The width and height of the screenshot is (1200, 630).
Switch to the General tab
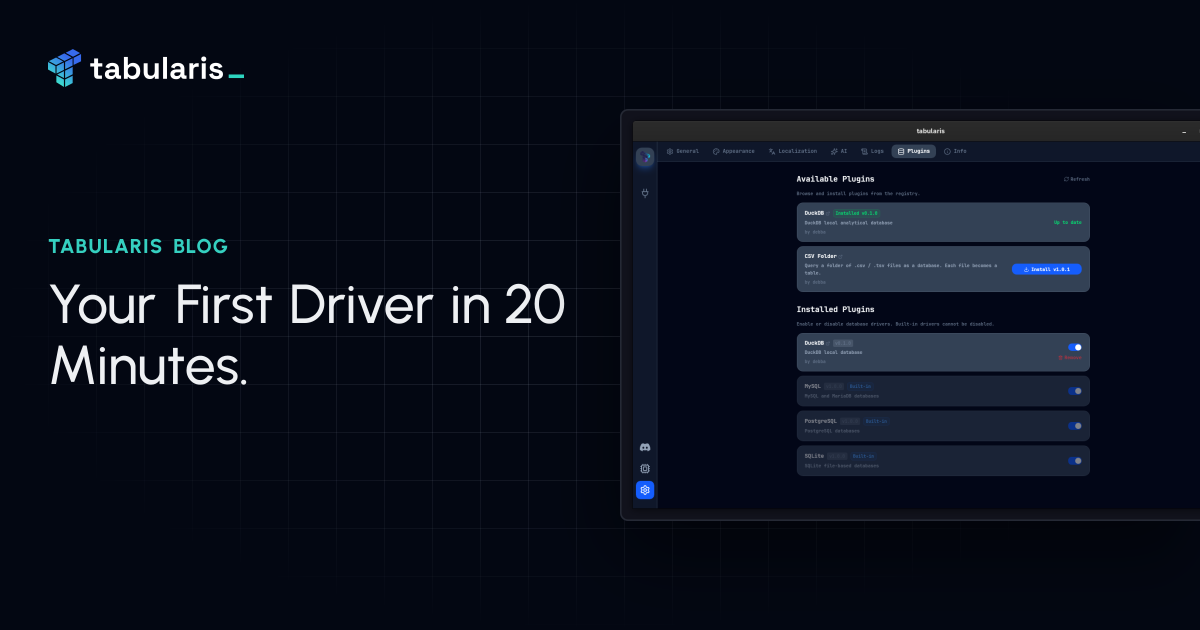[x=683, y=151]
